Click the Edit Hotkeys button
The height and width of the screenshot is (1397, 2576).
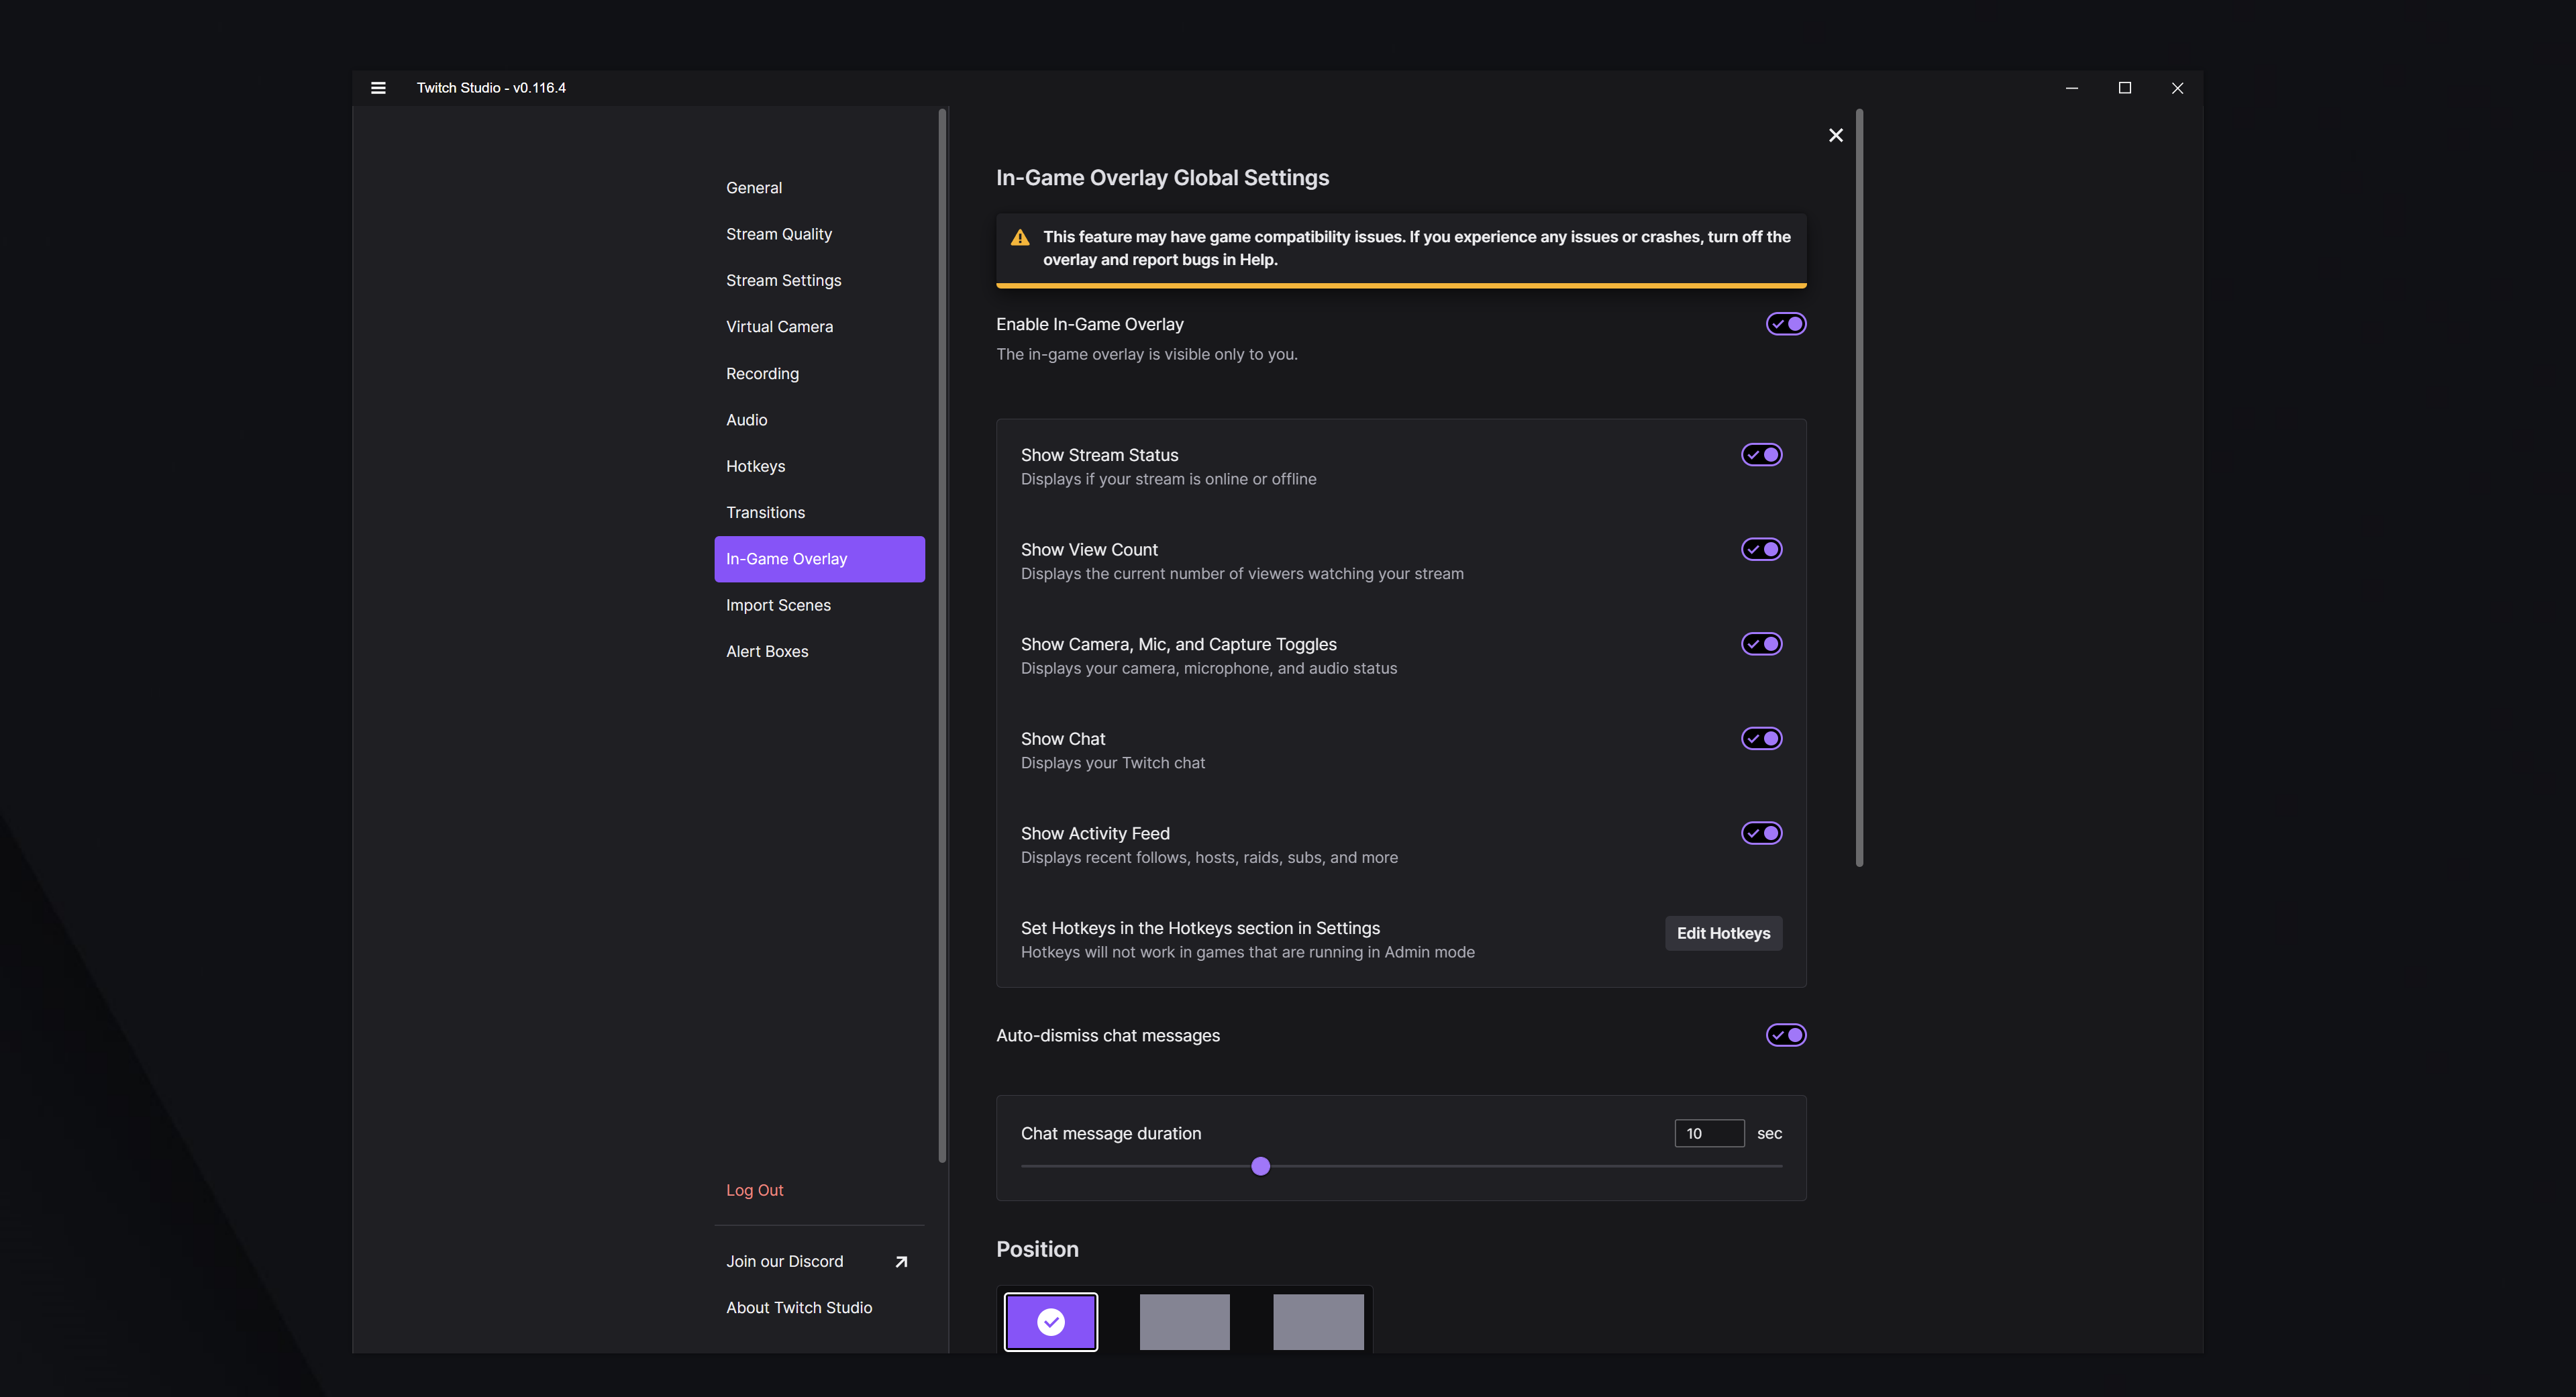pyautogui.click(x=1723, y=933)
